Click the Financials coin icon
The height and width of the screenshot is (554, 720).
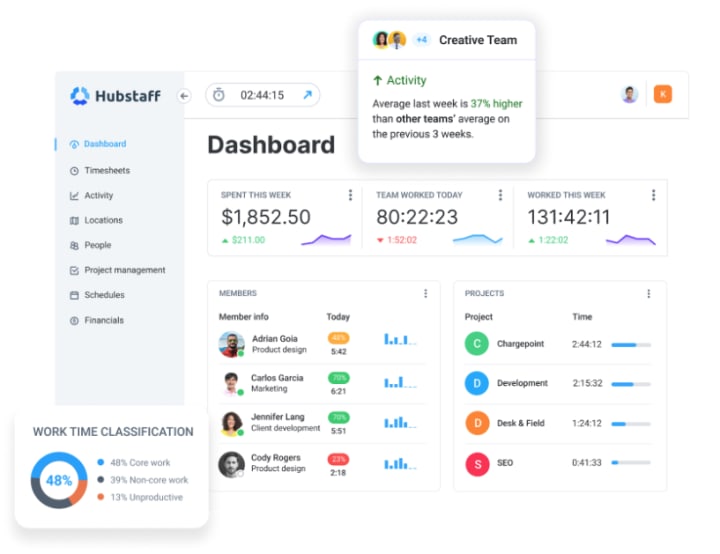(74, 321)
